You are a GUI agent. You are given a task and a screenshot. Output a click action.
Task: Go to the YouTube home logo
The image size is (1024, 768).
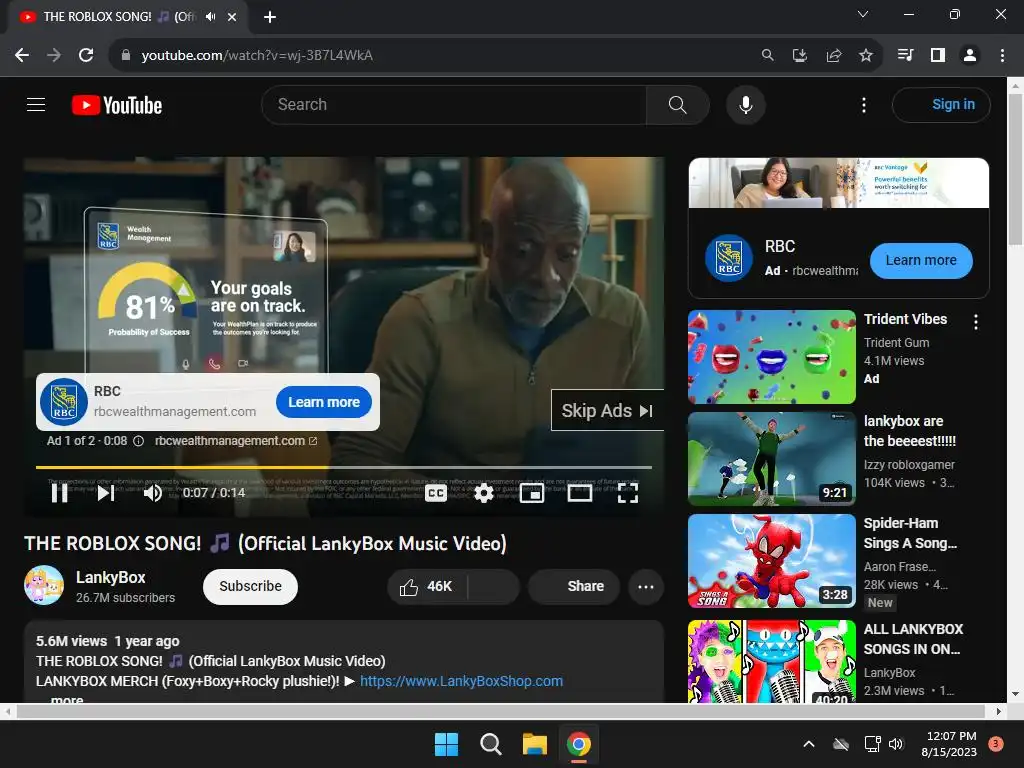[117, 105]
